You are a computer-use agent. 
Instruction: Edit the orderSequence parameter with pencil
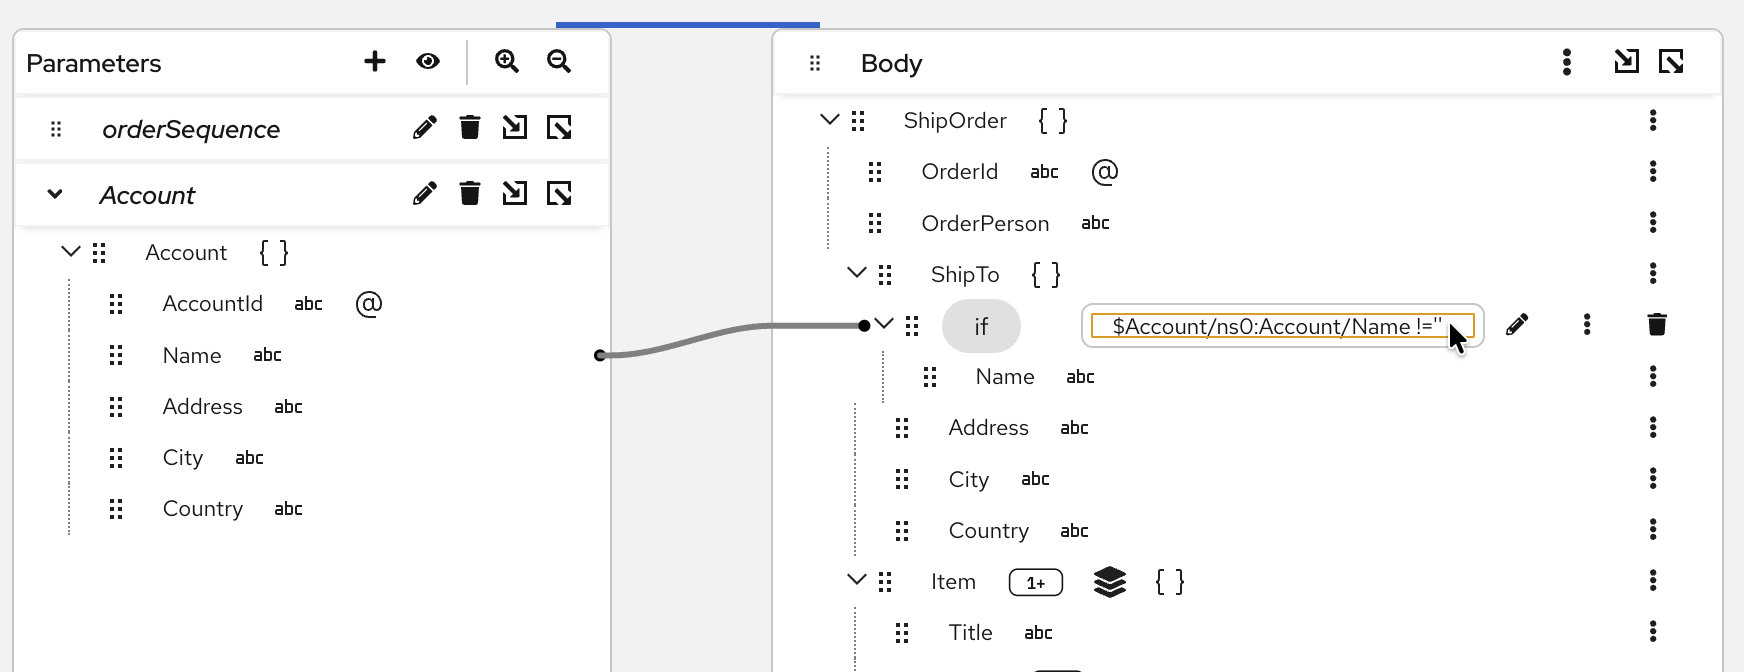[424, 128]
